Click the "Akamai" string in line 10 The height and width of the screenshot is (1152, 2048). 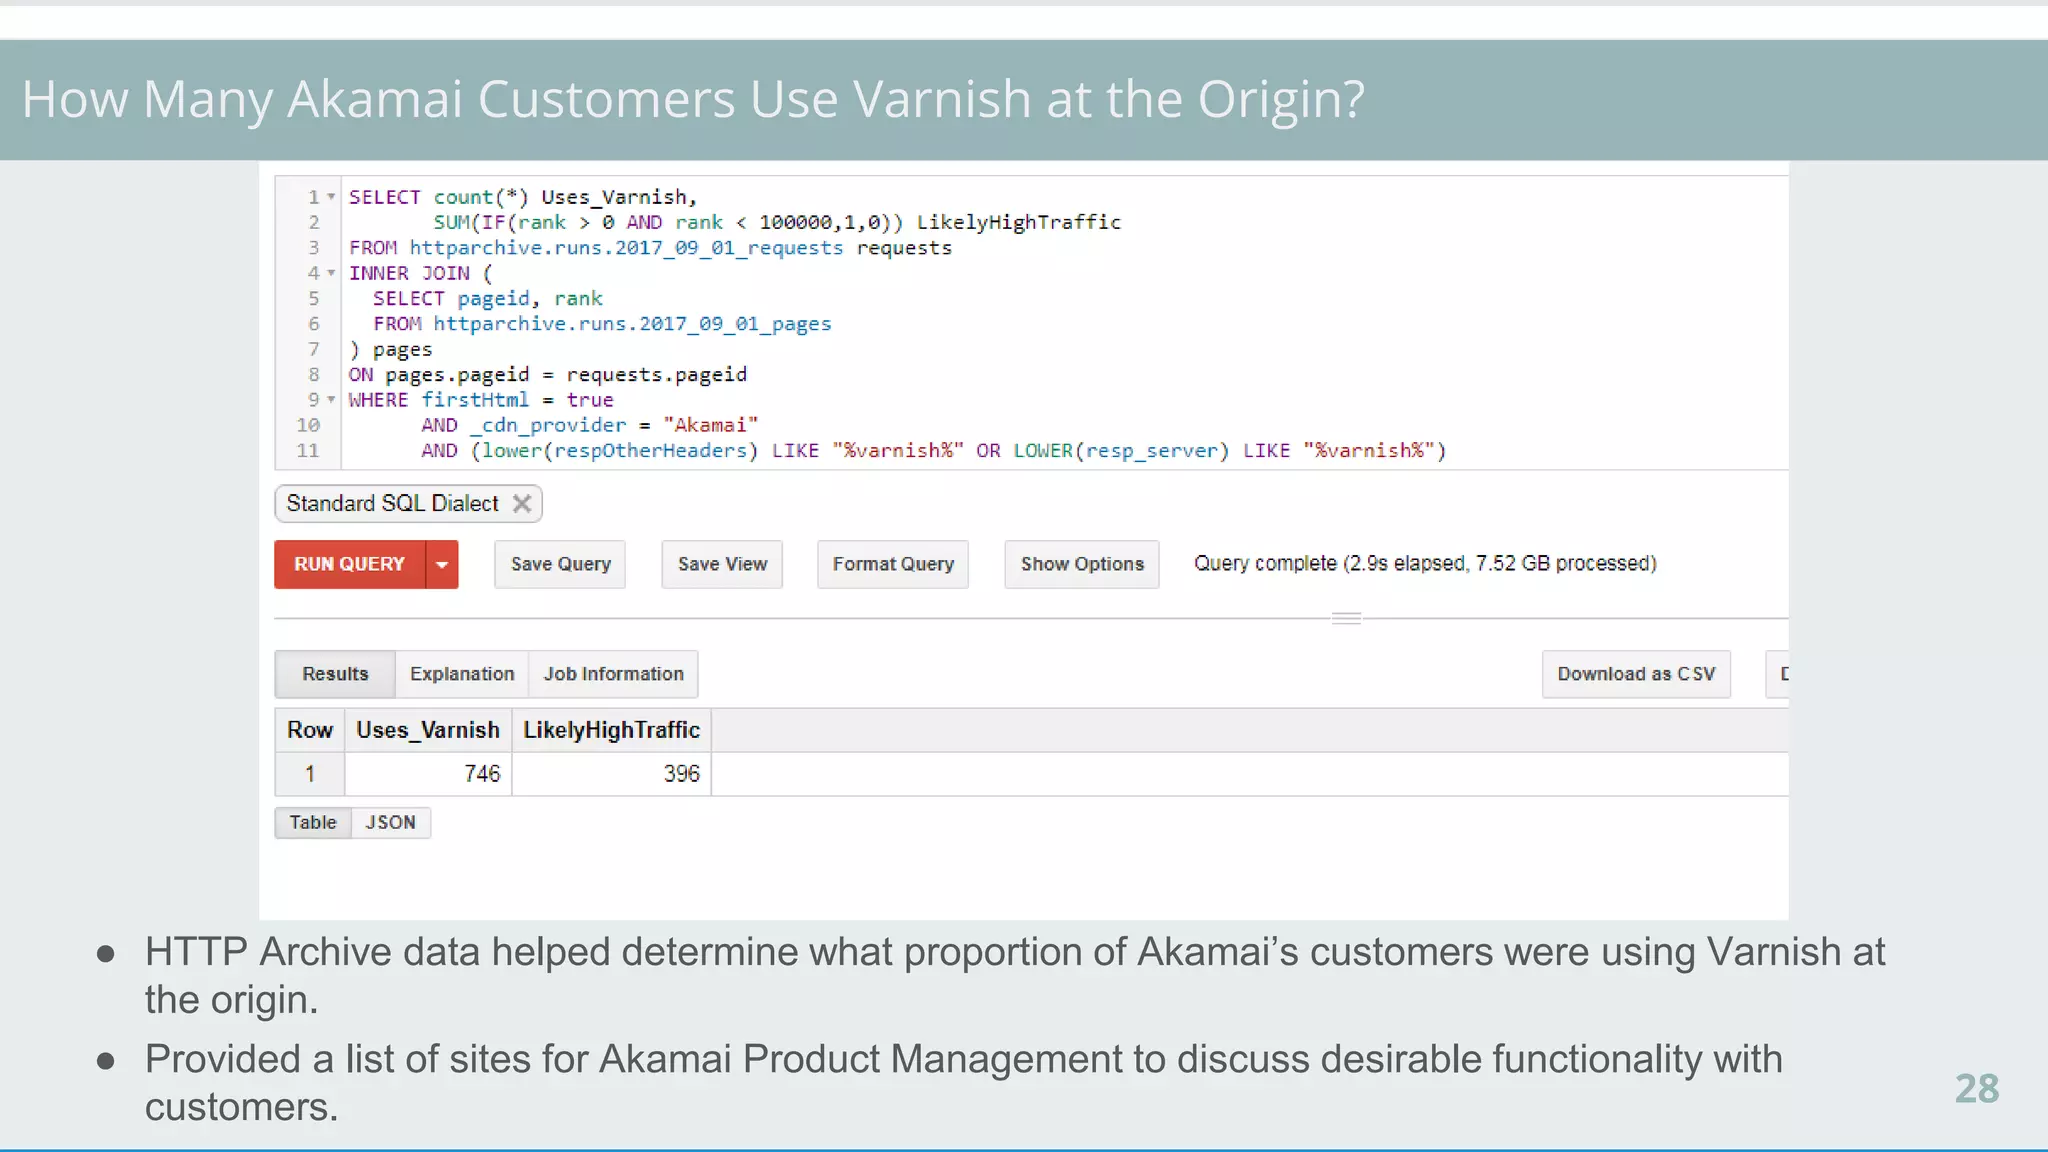pyautogui.click(x=711, y=425)
